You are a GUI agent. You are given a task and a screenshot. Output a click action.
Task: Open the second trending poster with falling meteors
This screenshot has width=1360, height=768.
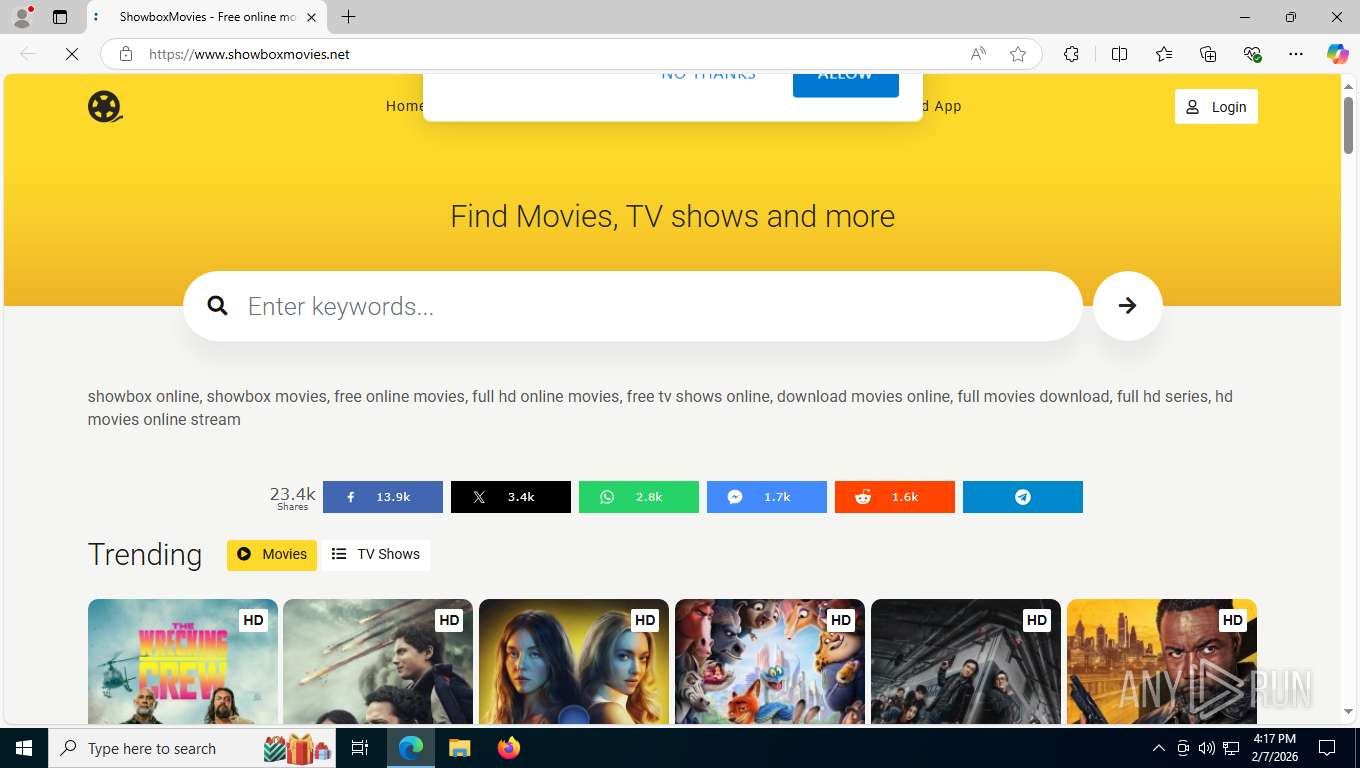(378, 661)
